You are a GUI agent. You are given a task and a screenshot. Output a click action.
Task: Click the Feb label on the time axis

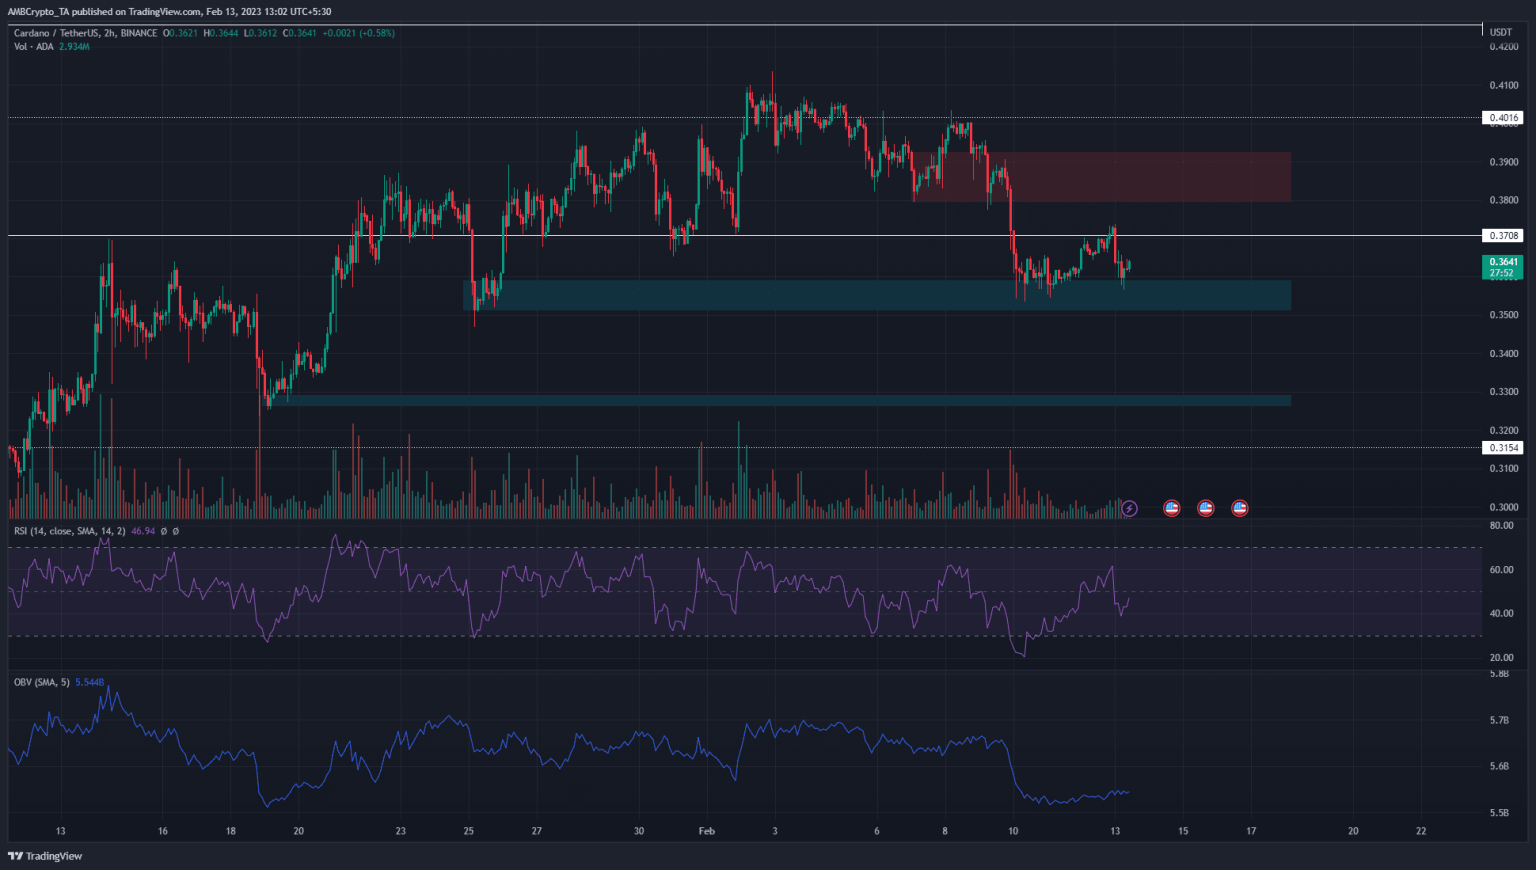coord(707,831)
